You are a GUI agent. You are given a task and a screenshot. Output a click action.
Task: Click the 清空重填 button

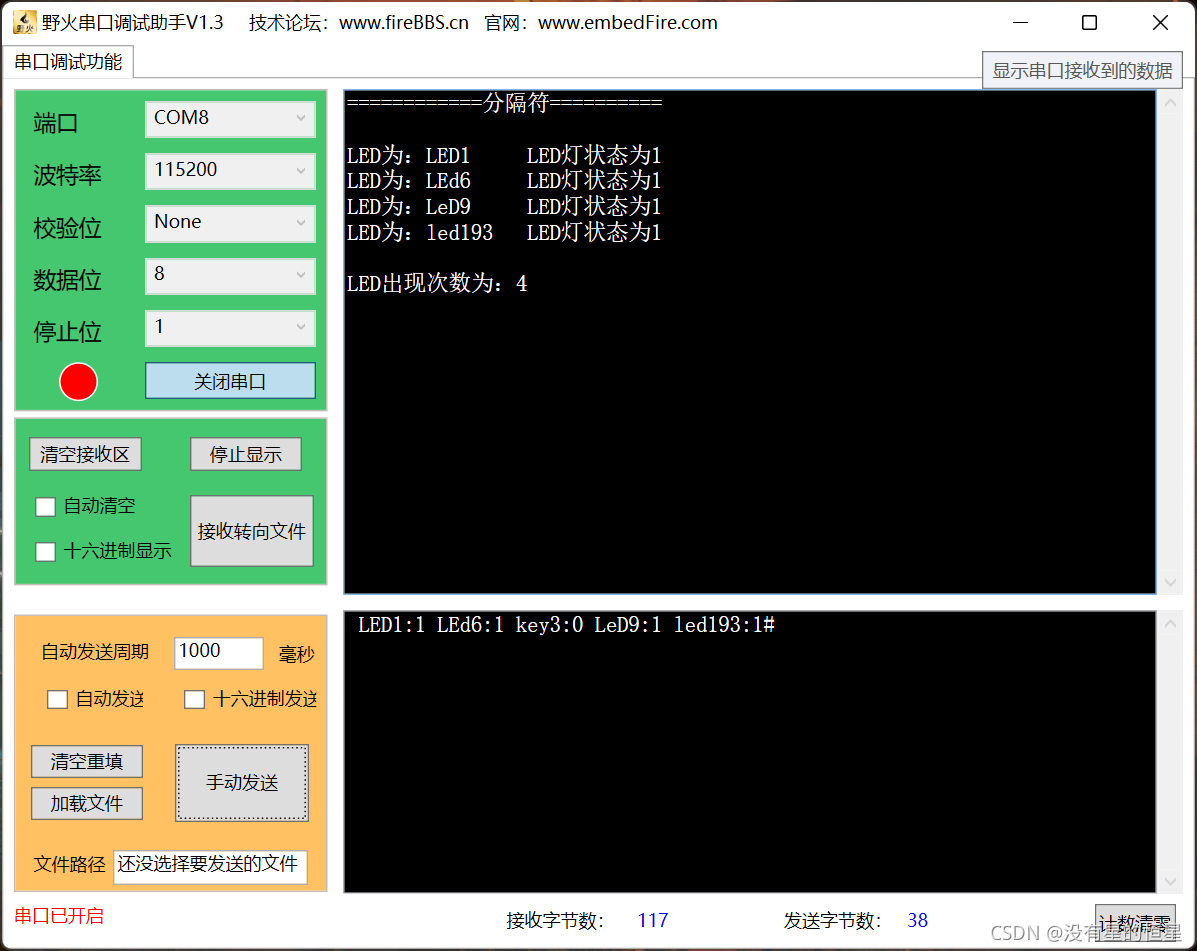pos(87,761)
